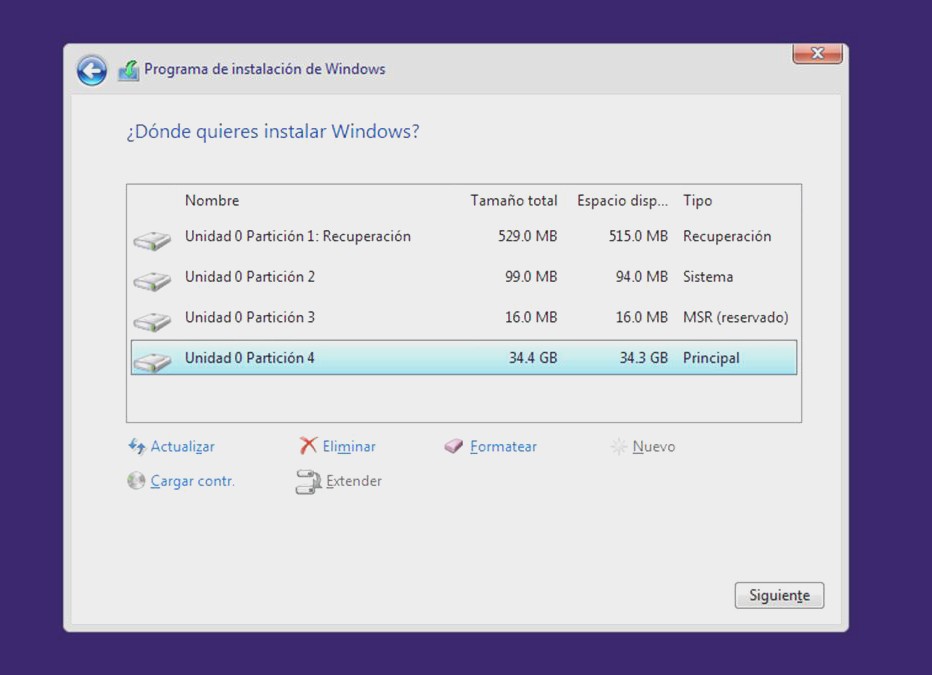Format the partition with the Formatear link
The width and height of the screenshot is (932, 675).
pyautogui.click(x=503, y=446)
